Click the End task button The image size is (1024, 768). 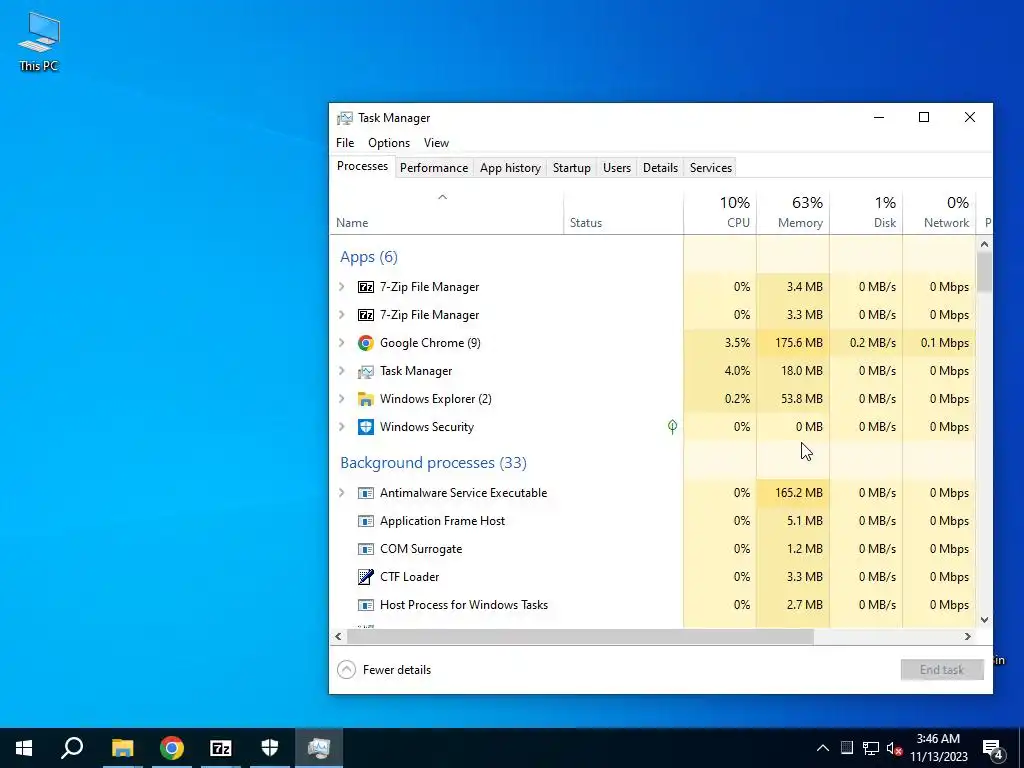[x=942, y=670]
